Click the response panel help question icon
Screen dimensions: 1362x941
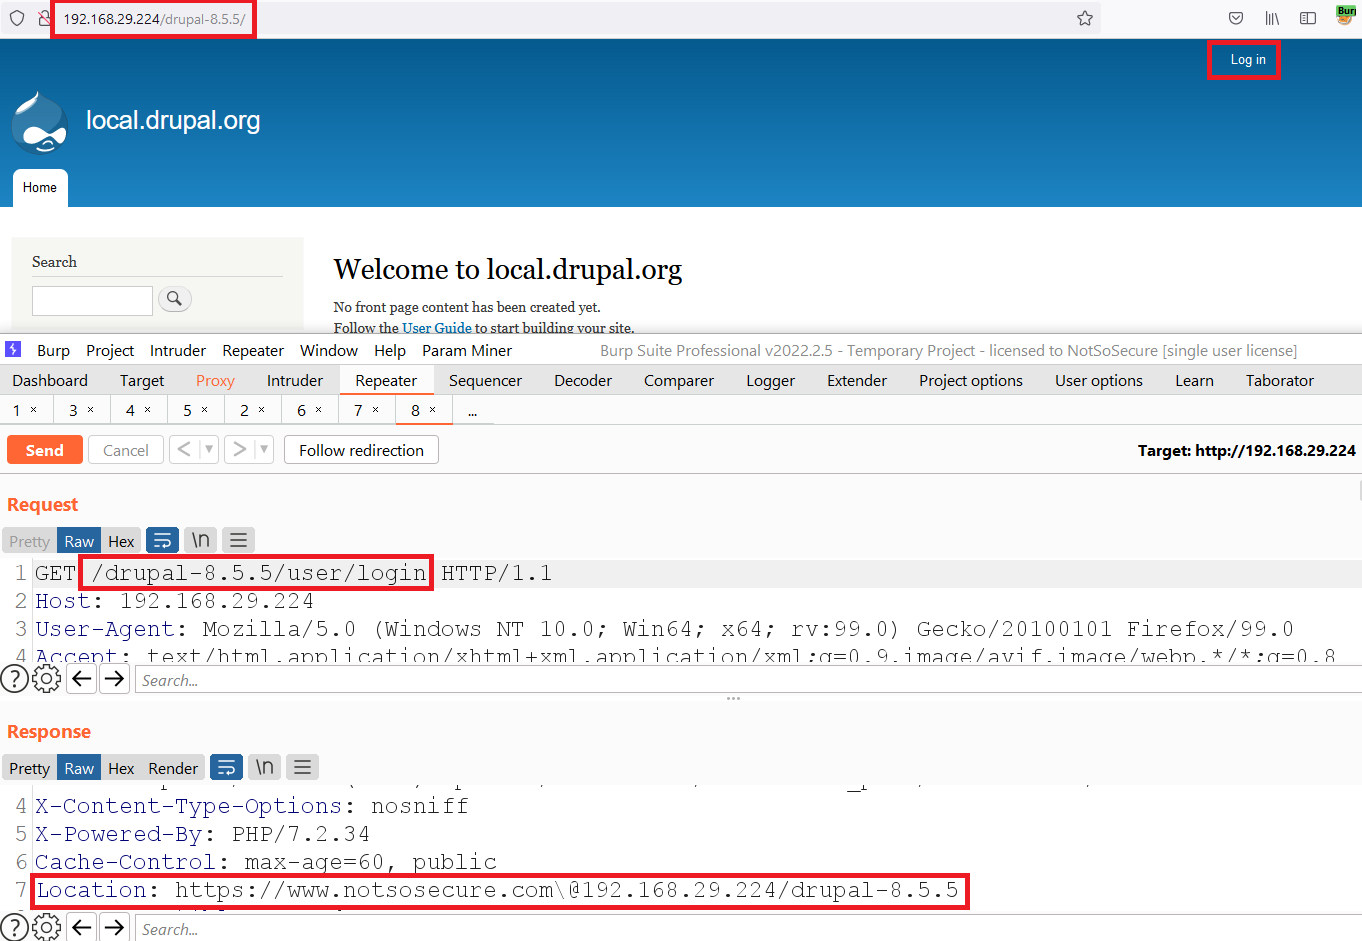tap(14, 927)
